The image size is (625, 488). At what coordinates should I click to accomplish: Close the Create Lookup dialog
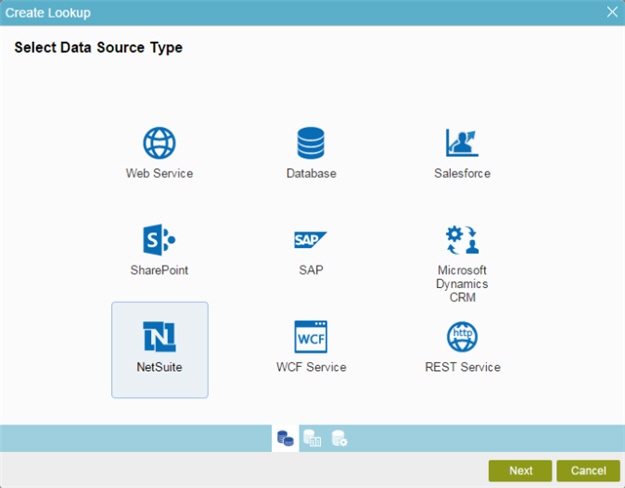click(612, 12)
